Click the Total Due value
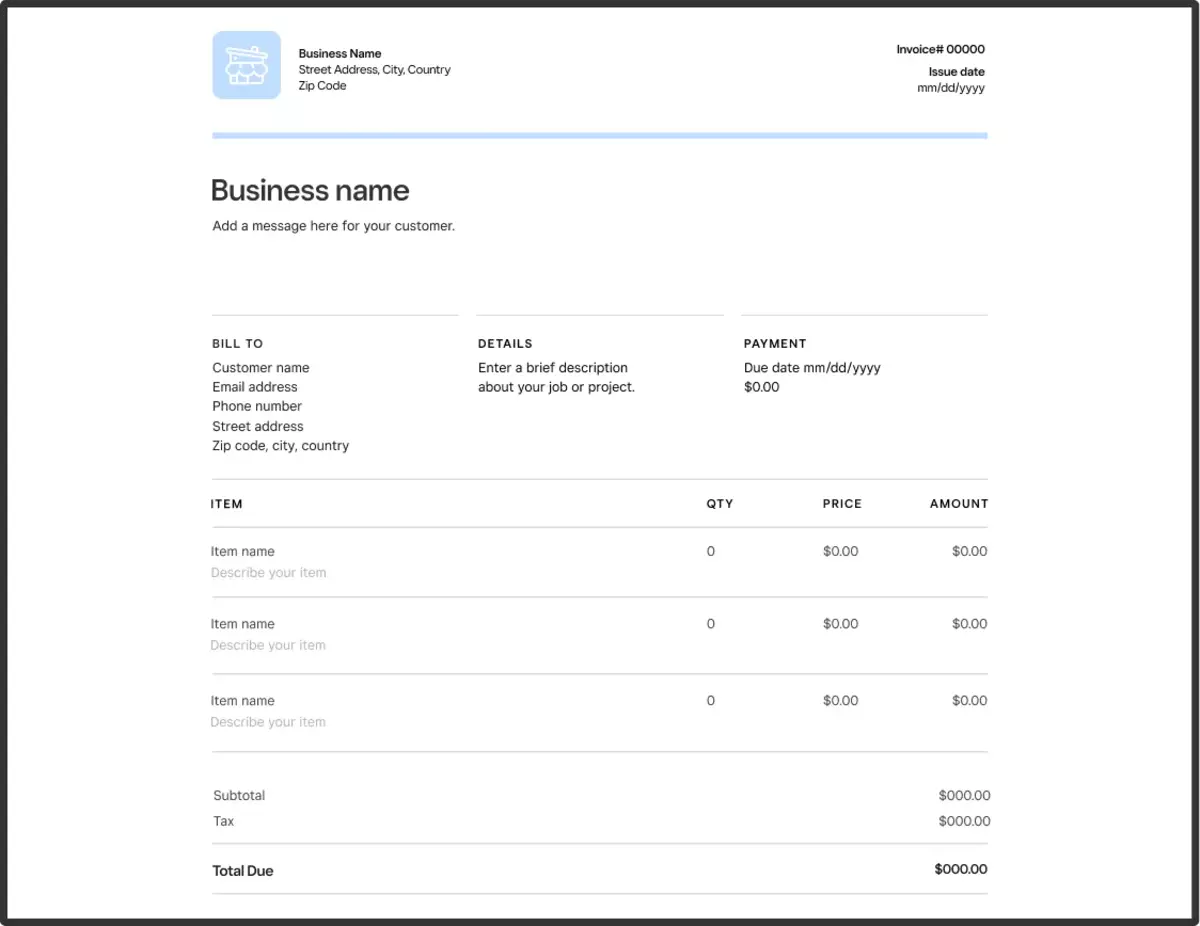 [960, 869]
